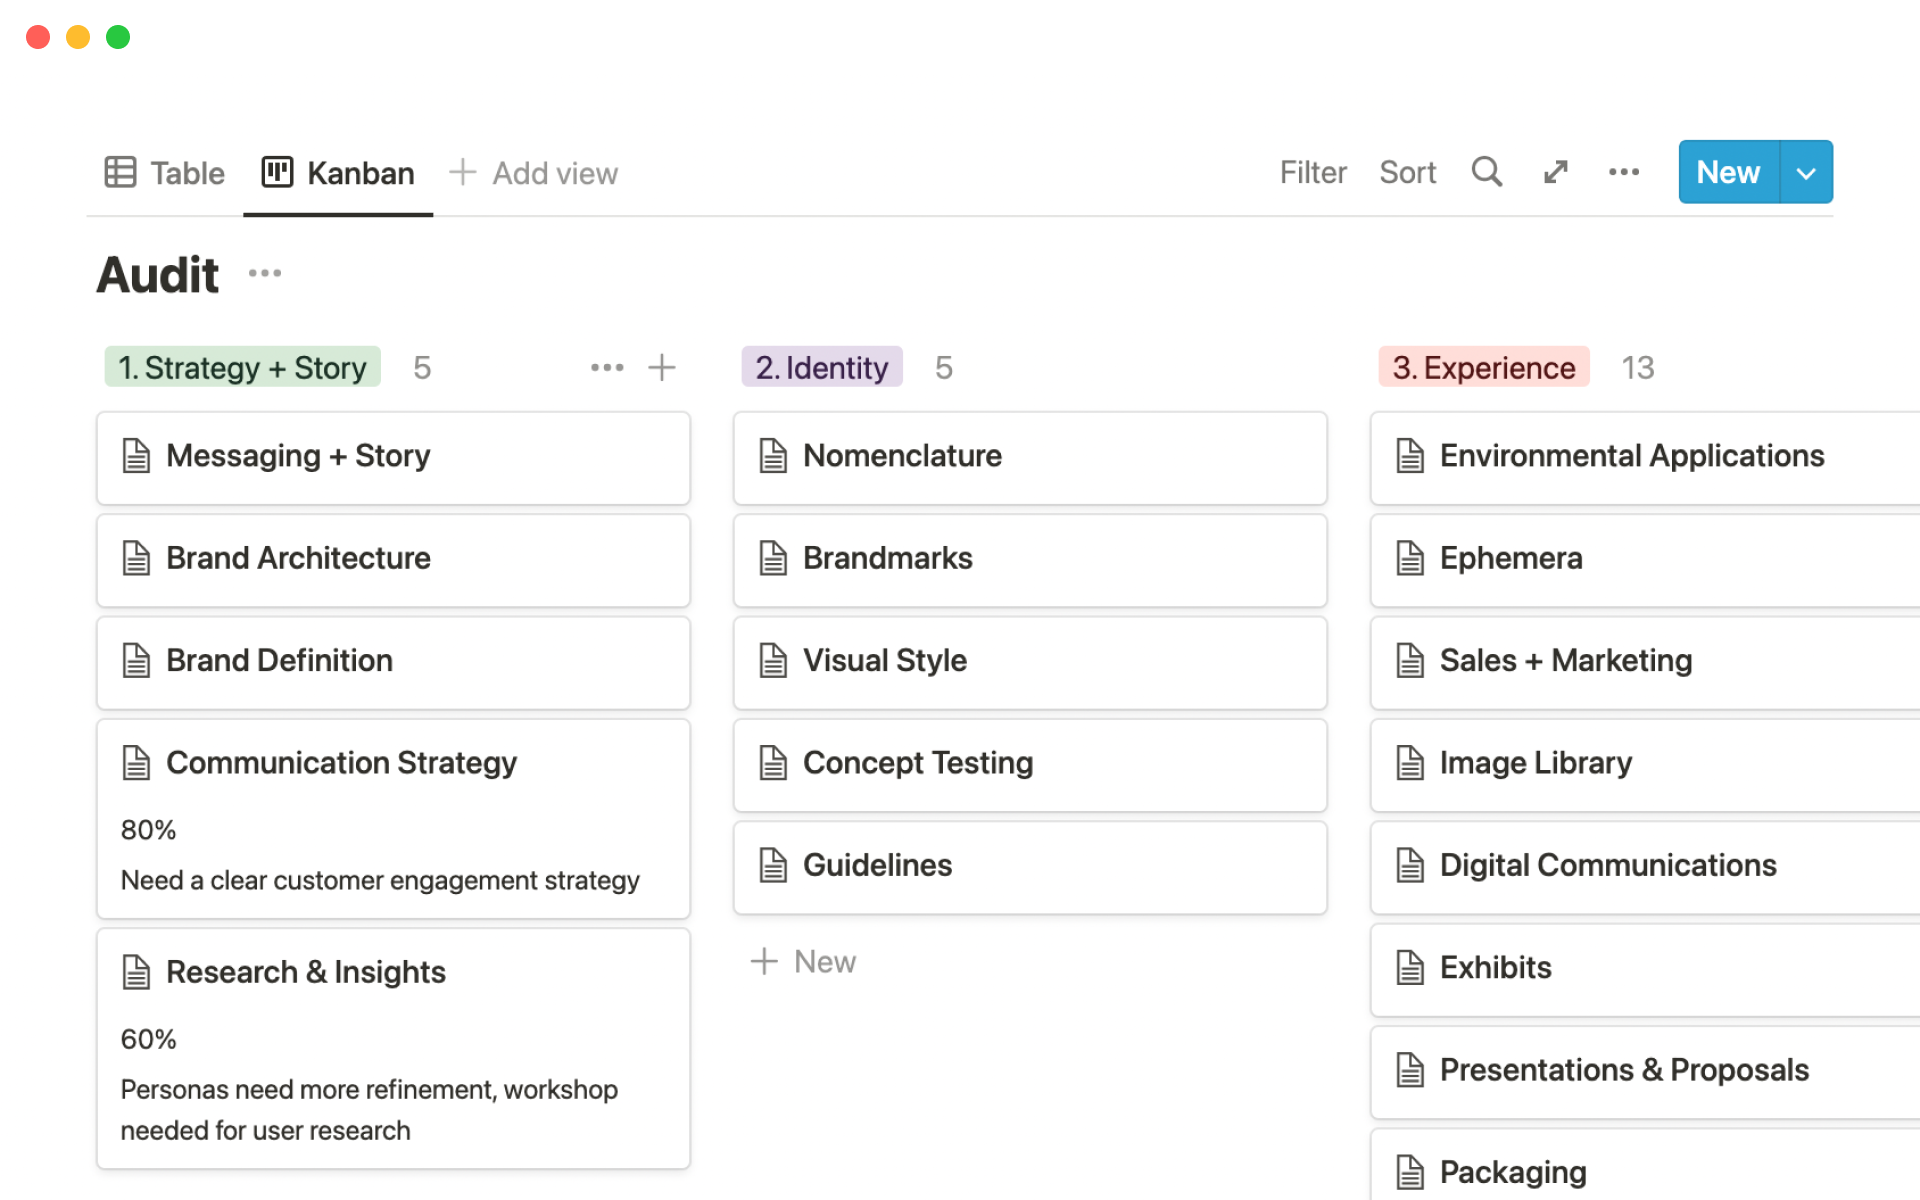Image resolution: width=1920 pixels, height=1200 pixels.
Task: Add new card under Identity column
Action: (804, 961)
